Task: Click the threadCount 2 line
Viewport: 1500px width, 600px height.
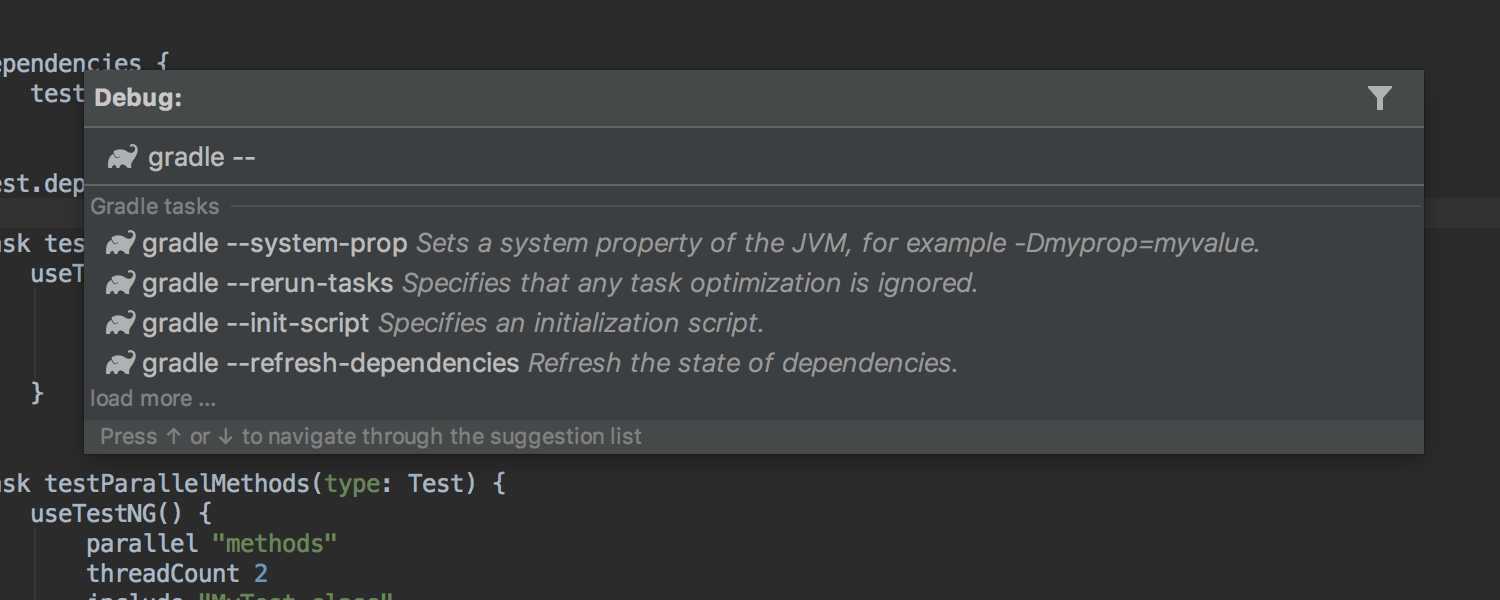Action: [177, 574]
